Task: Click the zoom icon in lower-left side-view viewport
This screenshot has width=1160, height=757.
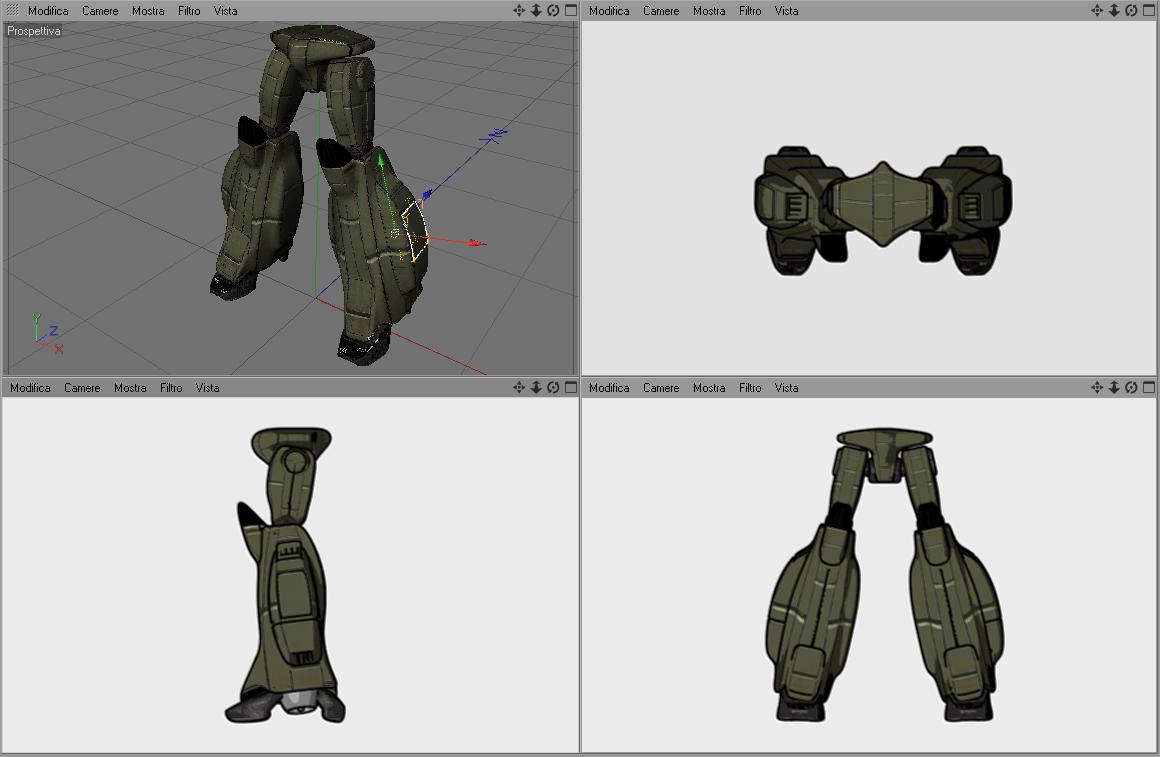Action: (x=536, y=387)
